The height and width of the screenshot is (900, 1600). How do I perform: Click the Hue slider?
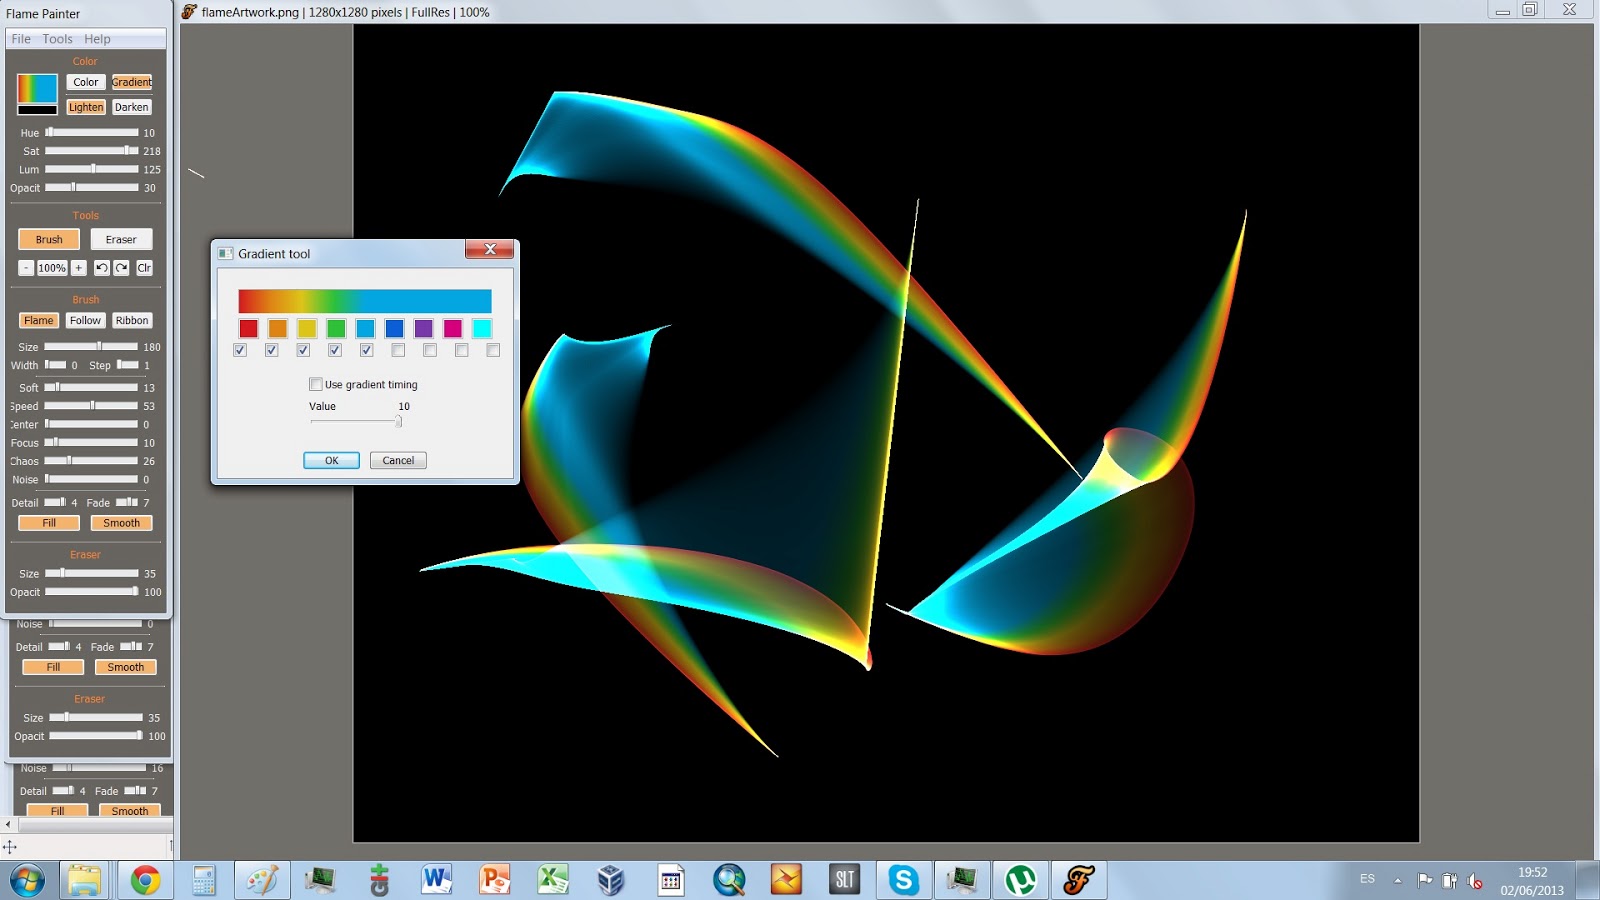point(92,132)
